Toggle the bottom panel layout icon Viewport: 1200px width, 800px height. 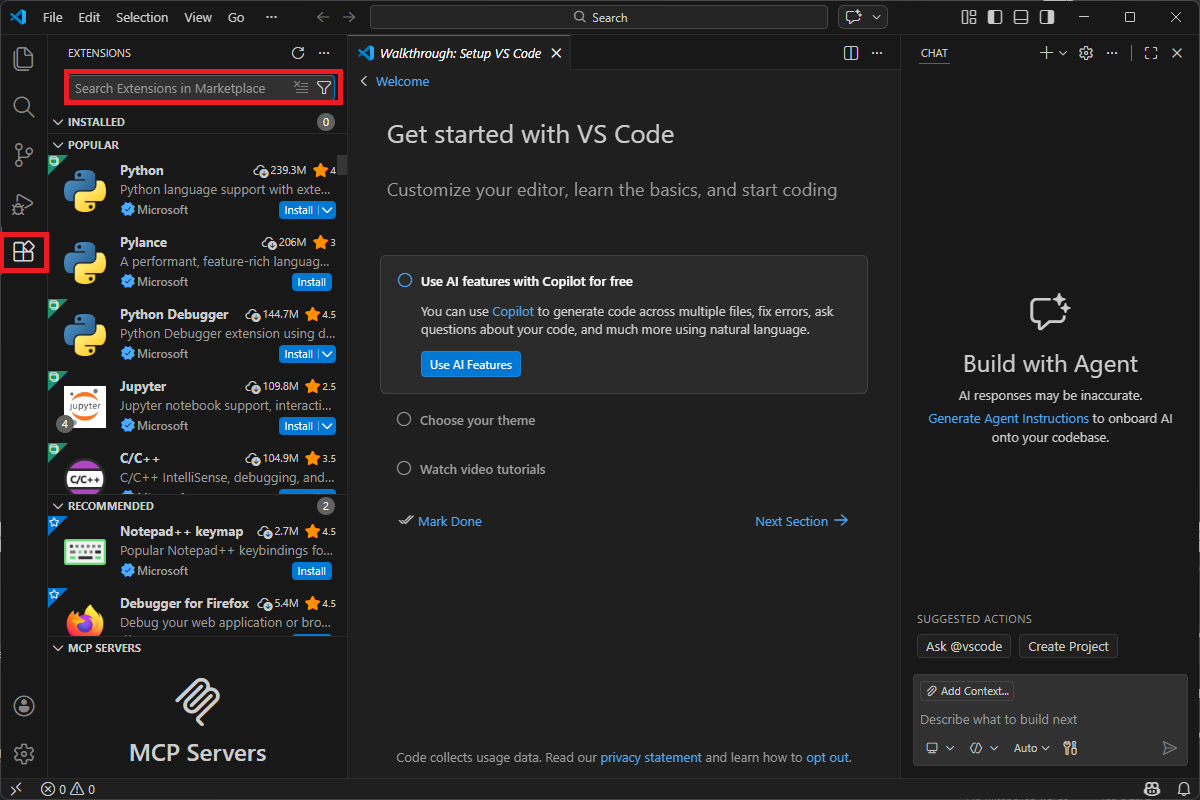(1021, 17)
